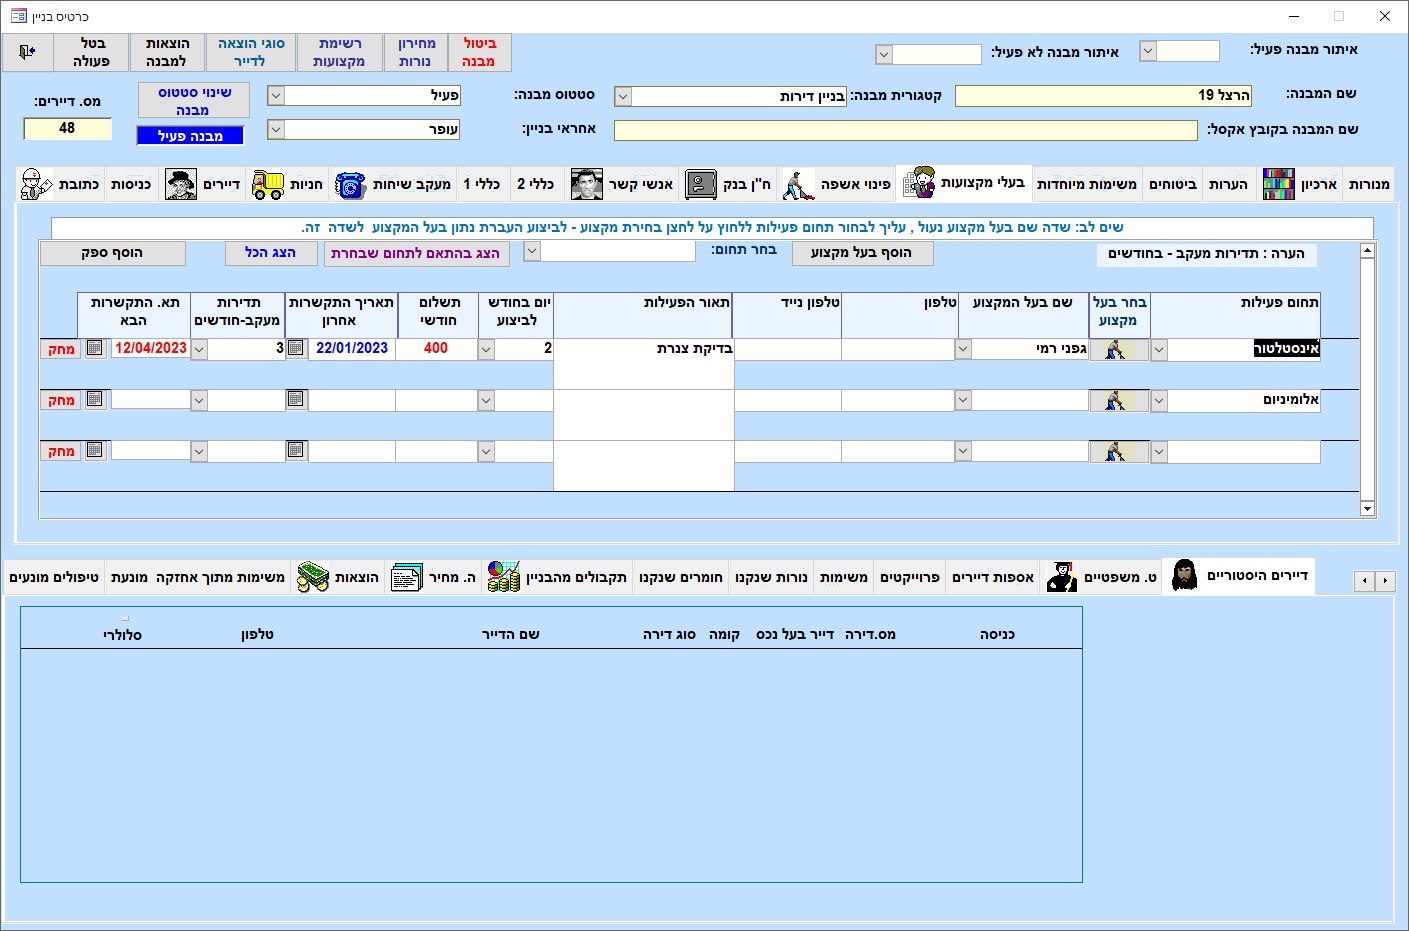Open the איתור מבנה פעיל dropdown

coord(1148,51)
